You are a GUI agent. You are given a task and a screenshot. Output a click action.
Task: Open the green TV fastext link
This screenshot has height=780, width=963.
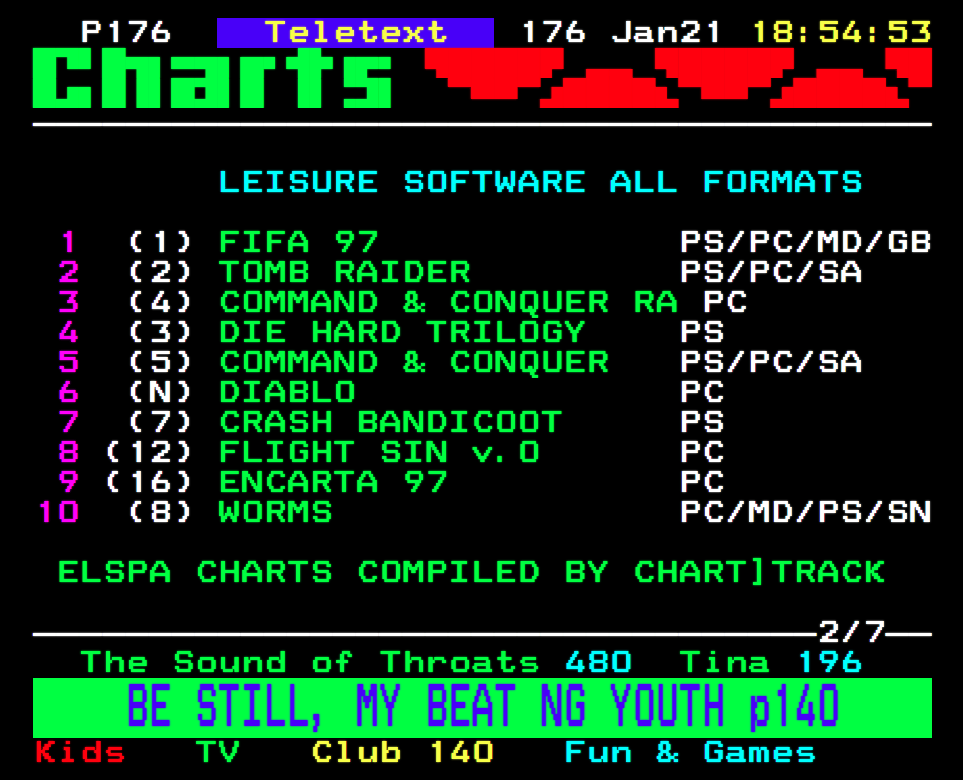click(217, 752)
